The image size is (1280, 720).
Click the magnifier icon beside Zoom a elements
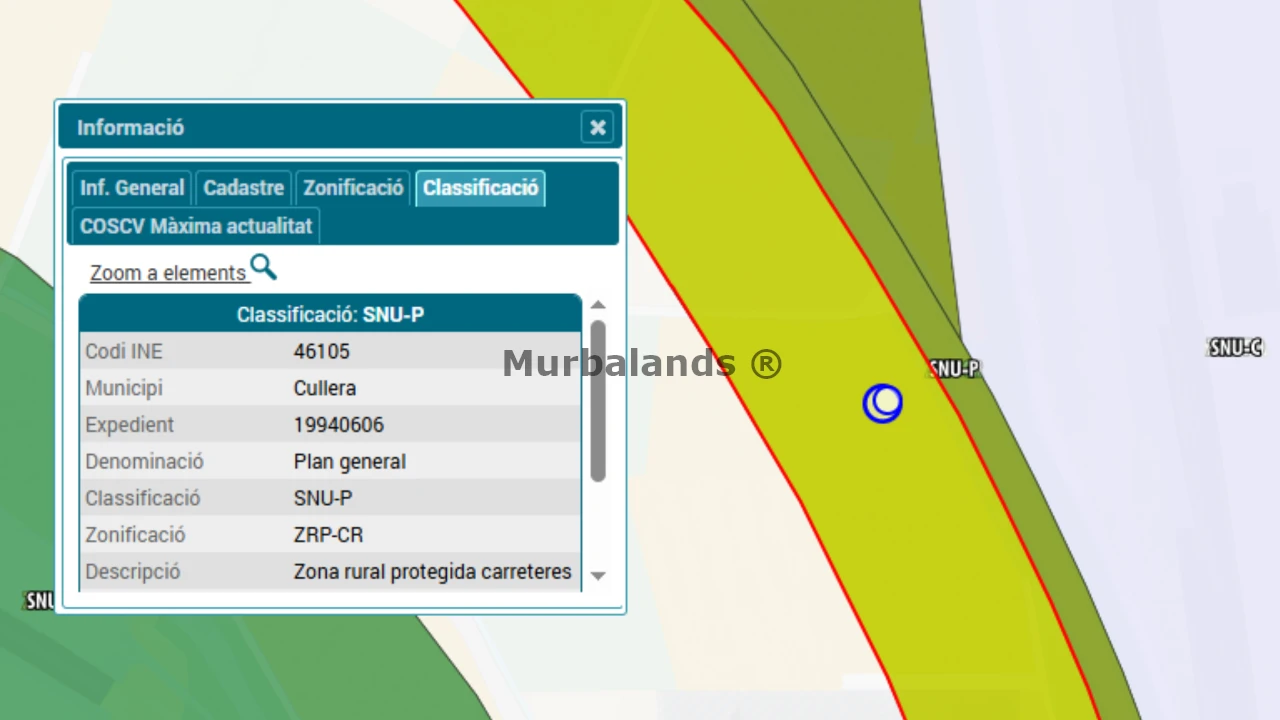tap(263, 267)
